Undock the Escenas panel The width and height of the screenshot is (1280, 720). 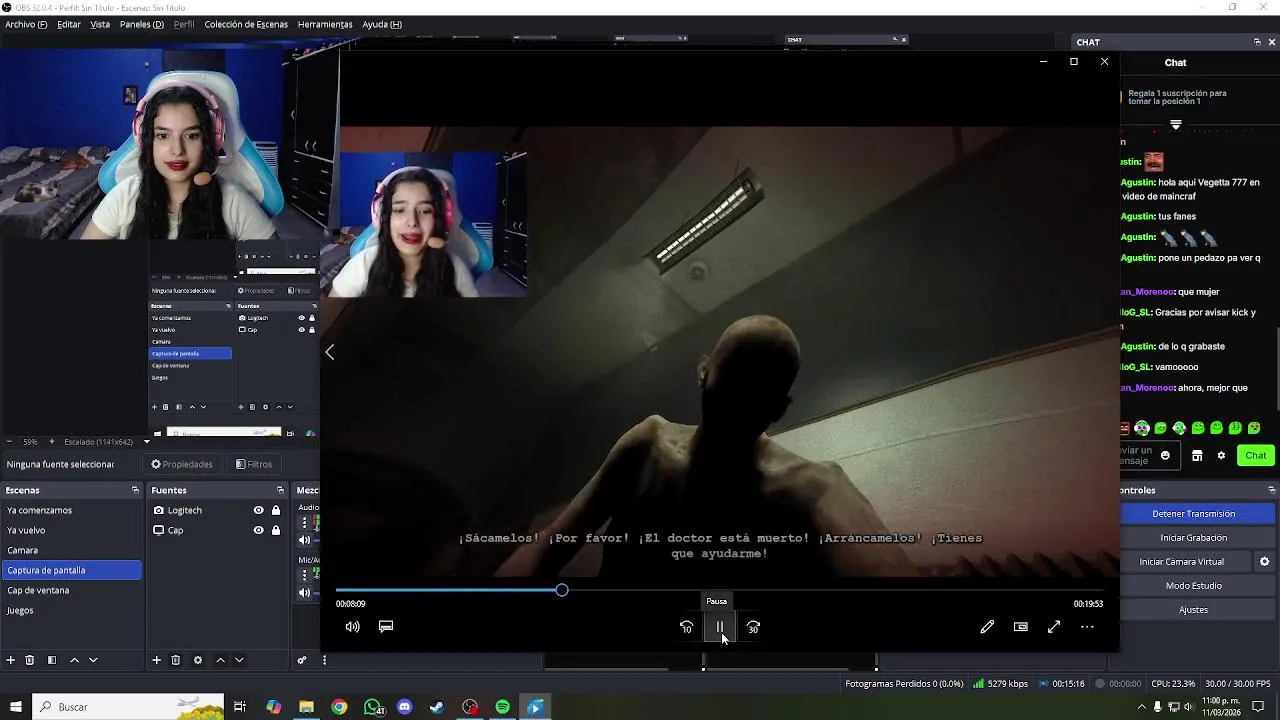pyautogui.click(x=135, y=490)
